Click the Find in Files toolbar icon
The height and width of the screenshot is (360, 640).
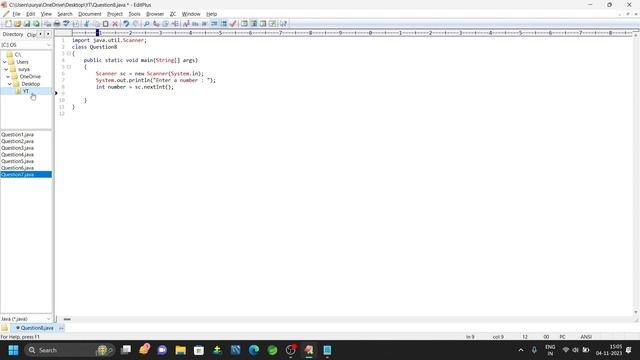(x=165, y=24)
